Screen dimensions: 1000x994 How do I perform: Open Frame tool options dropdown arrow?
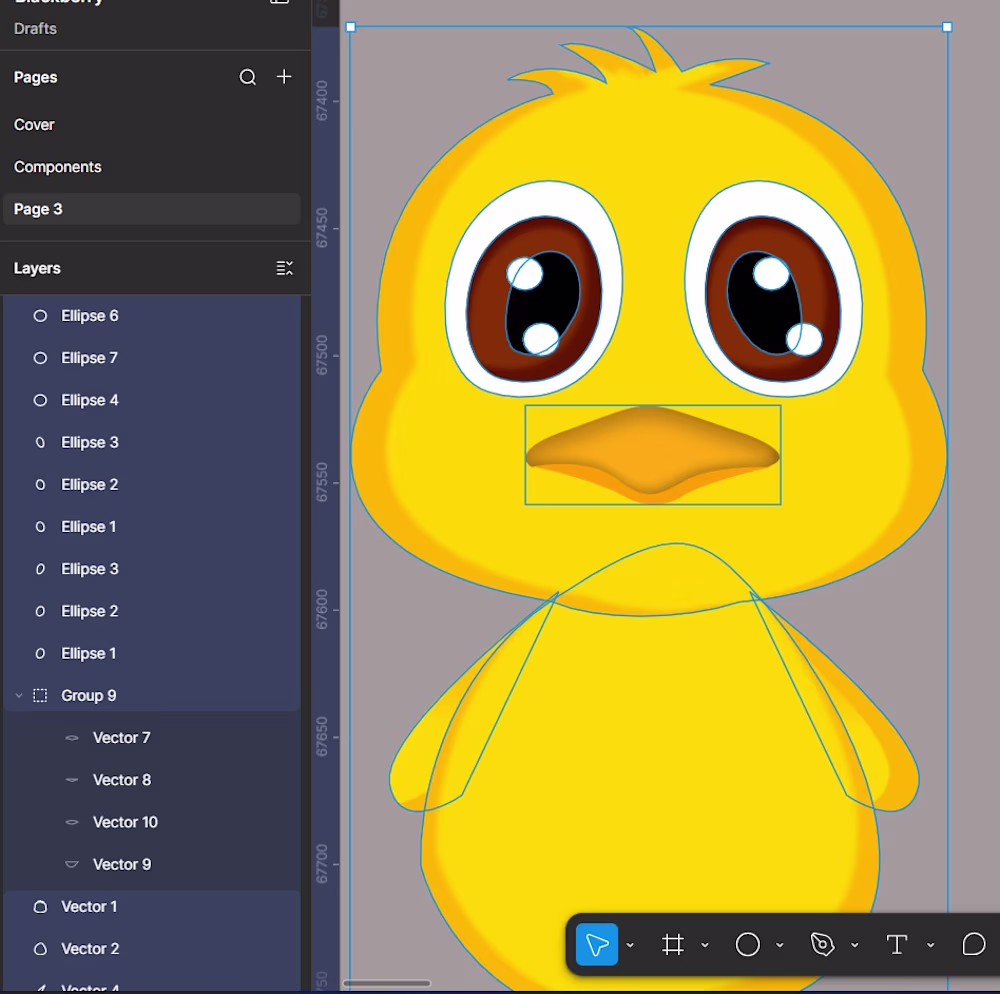[x=705, y=945]
